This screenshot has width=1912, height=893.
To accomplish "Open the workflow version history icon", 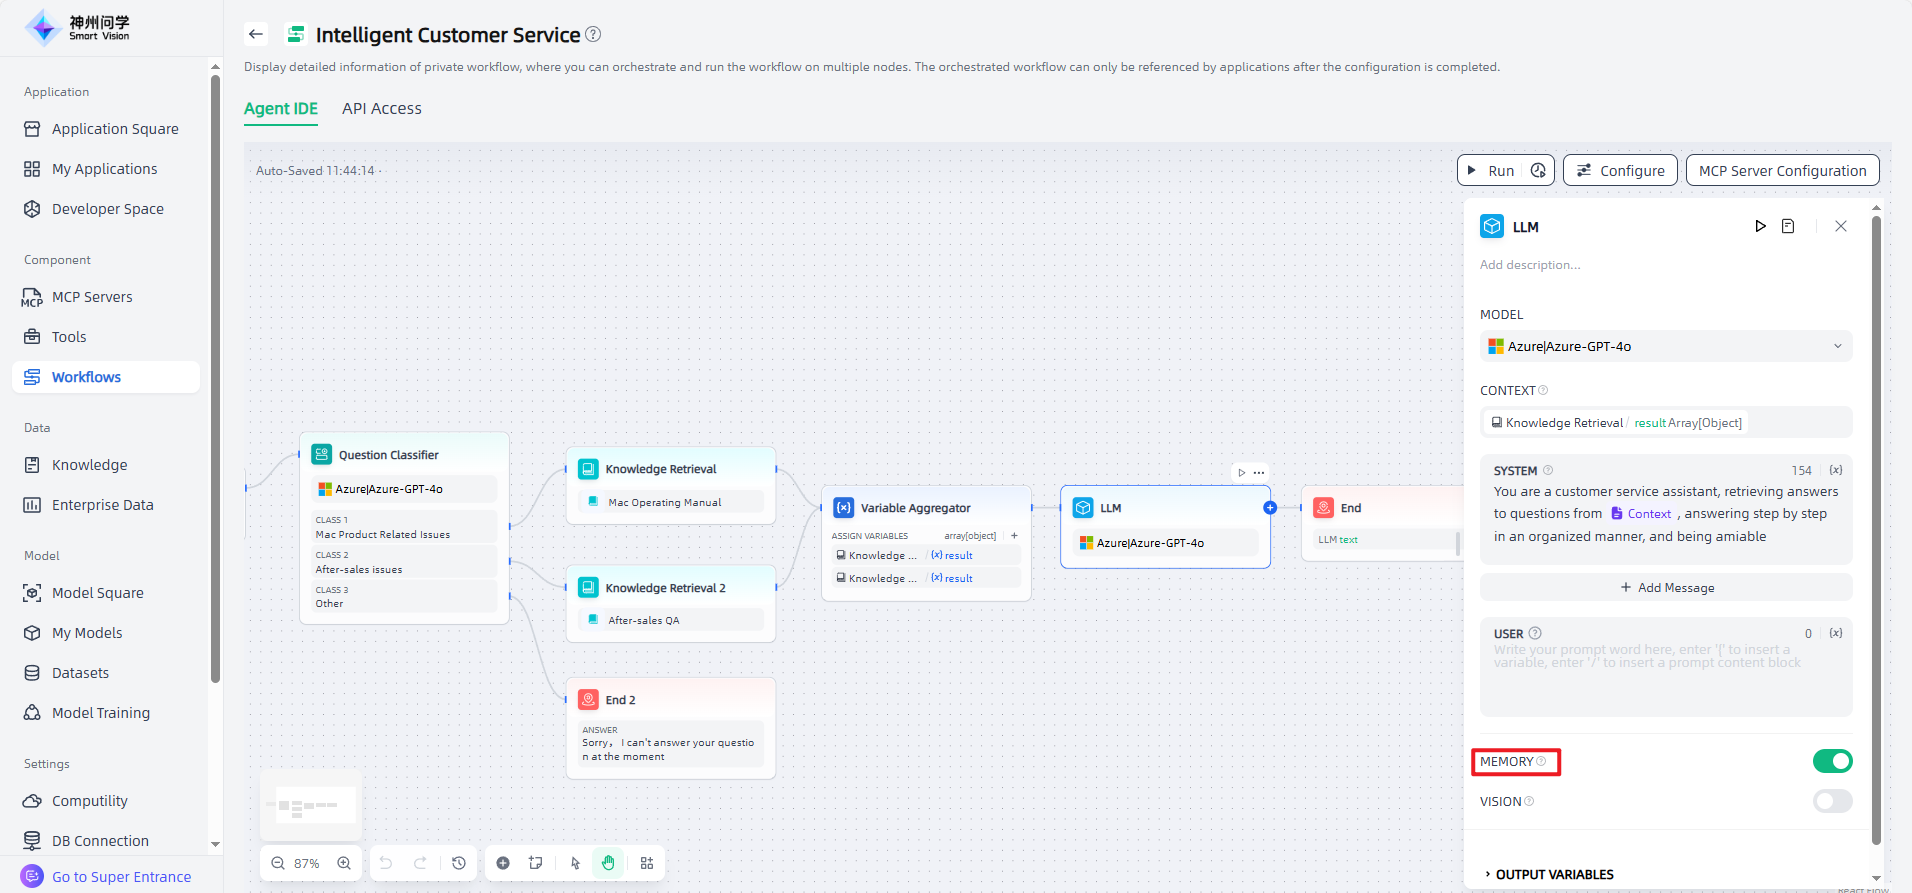I will point(459,863).
